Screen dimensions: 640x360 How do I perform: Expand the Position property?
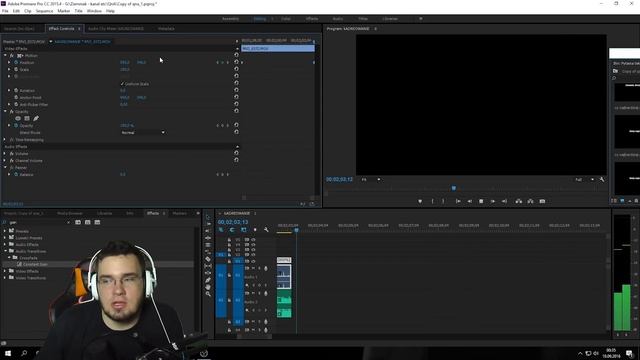point(9,62)
